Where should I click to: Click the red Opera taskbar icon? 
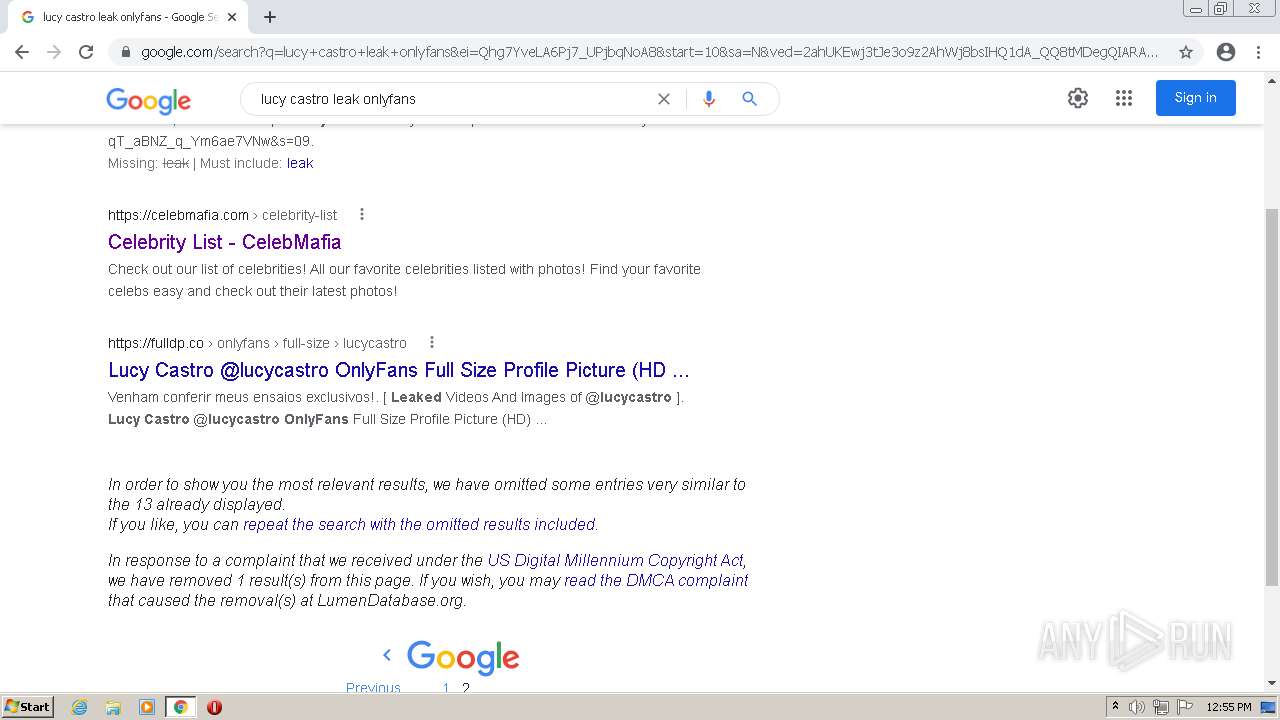point(214,707)
